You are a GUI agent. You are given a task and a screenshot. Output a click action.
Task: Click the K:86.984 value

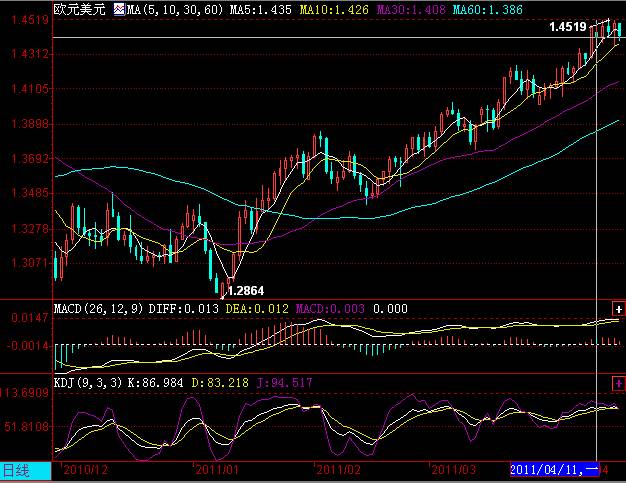pyautogui.click(x=155, y=383)
